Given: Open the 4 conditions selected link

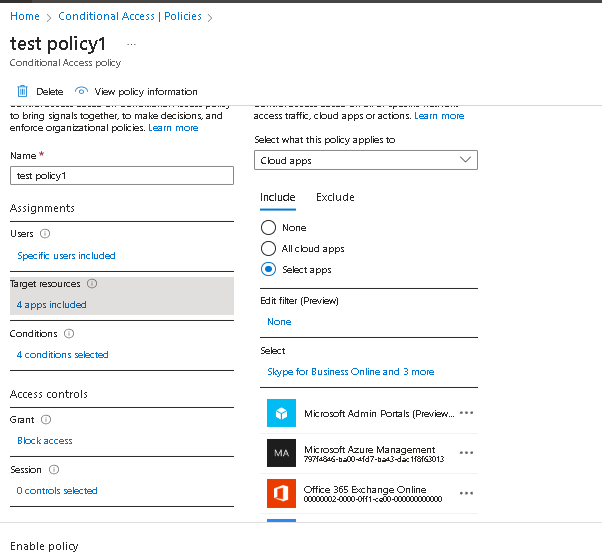Looking at the screenshot, I should tap(62, 355).
